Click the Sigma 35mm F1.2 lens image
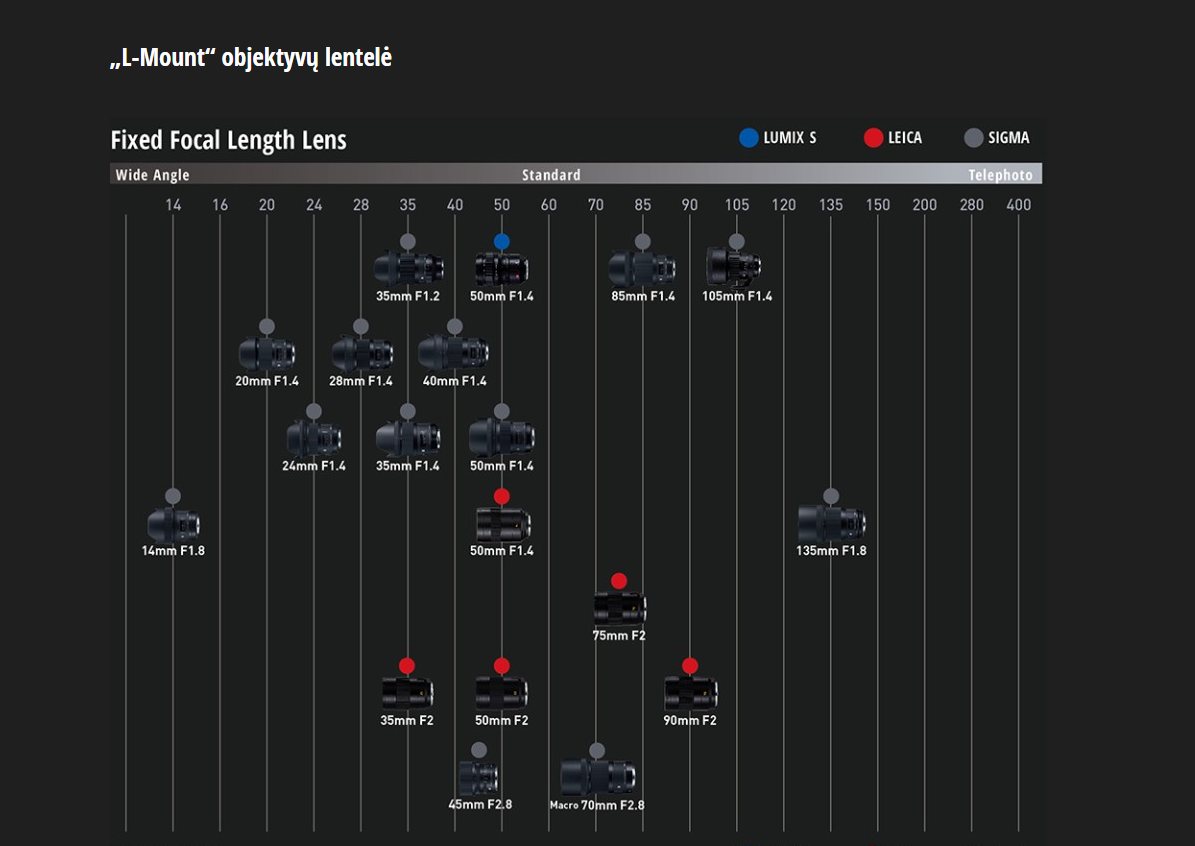 (x=408, y=268)
